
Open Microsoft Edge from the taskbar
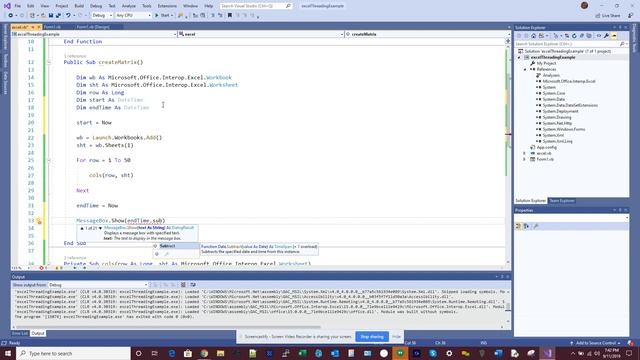pos(171,353)
